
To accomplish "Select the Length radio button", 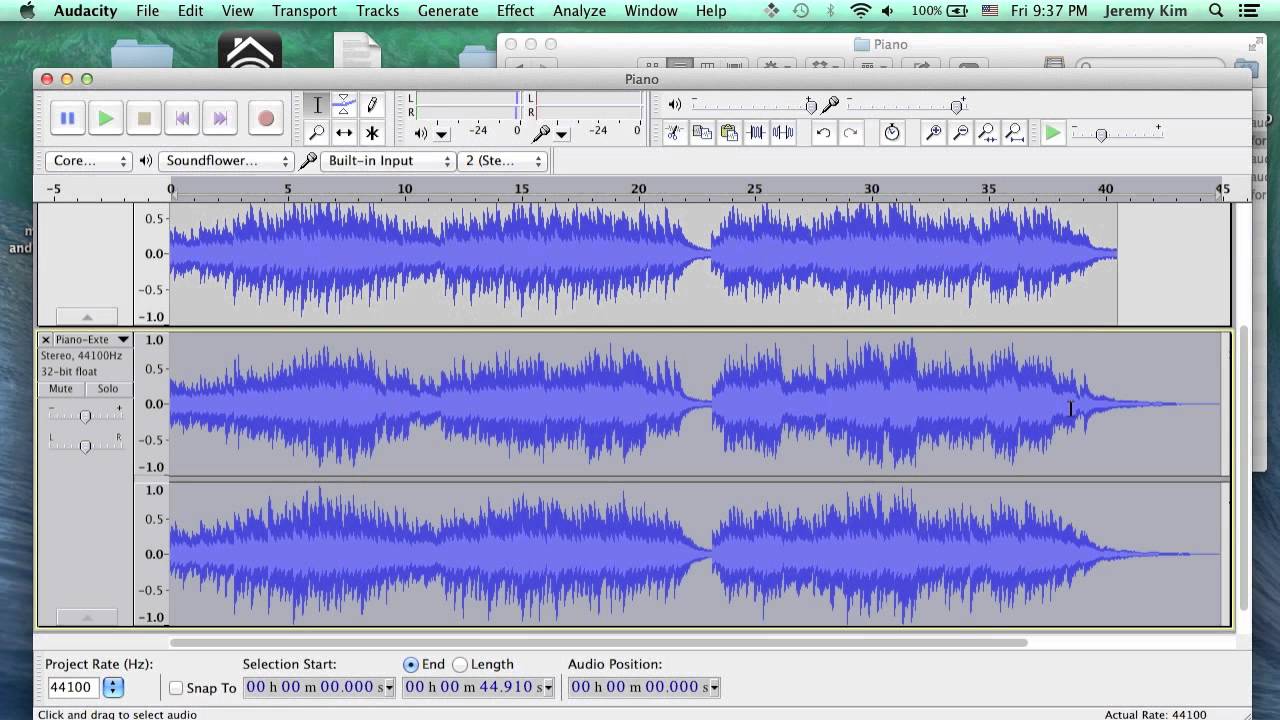I will [460, 664].
